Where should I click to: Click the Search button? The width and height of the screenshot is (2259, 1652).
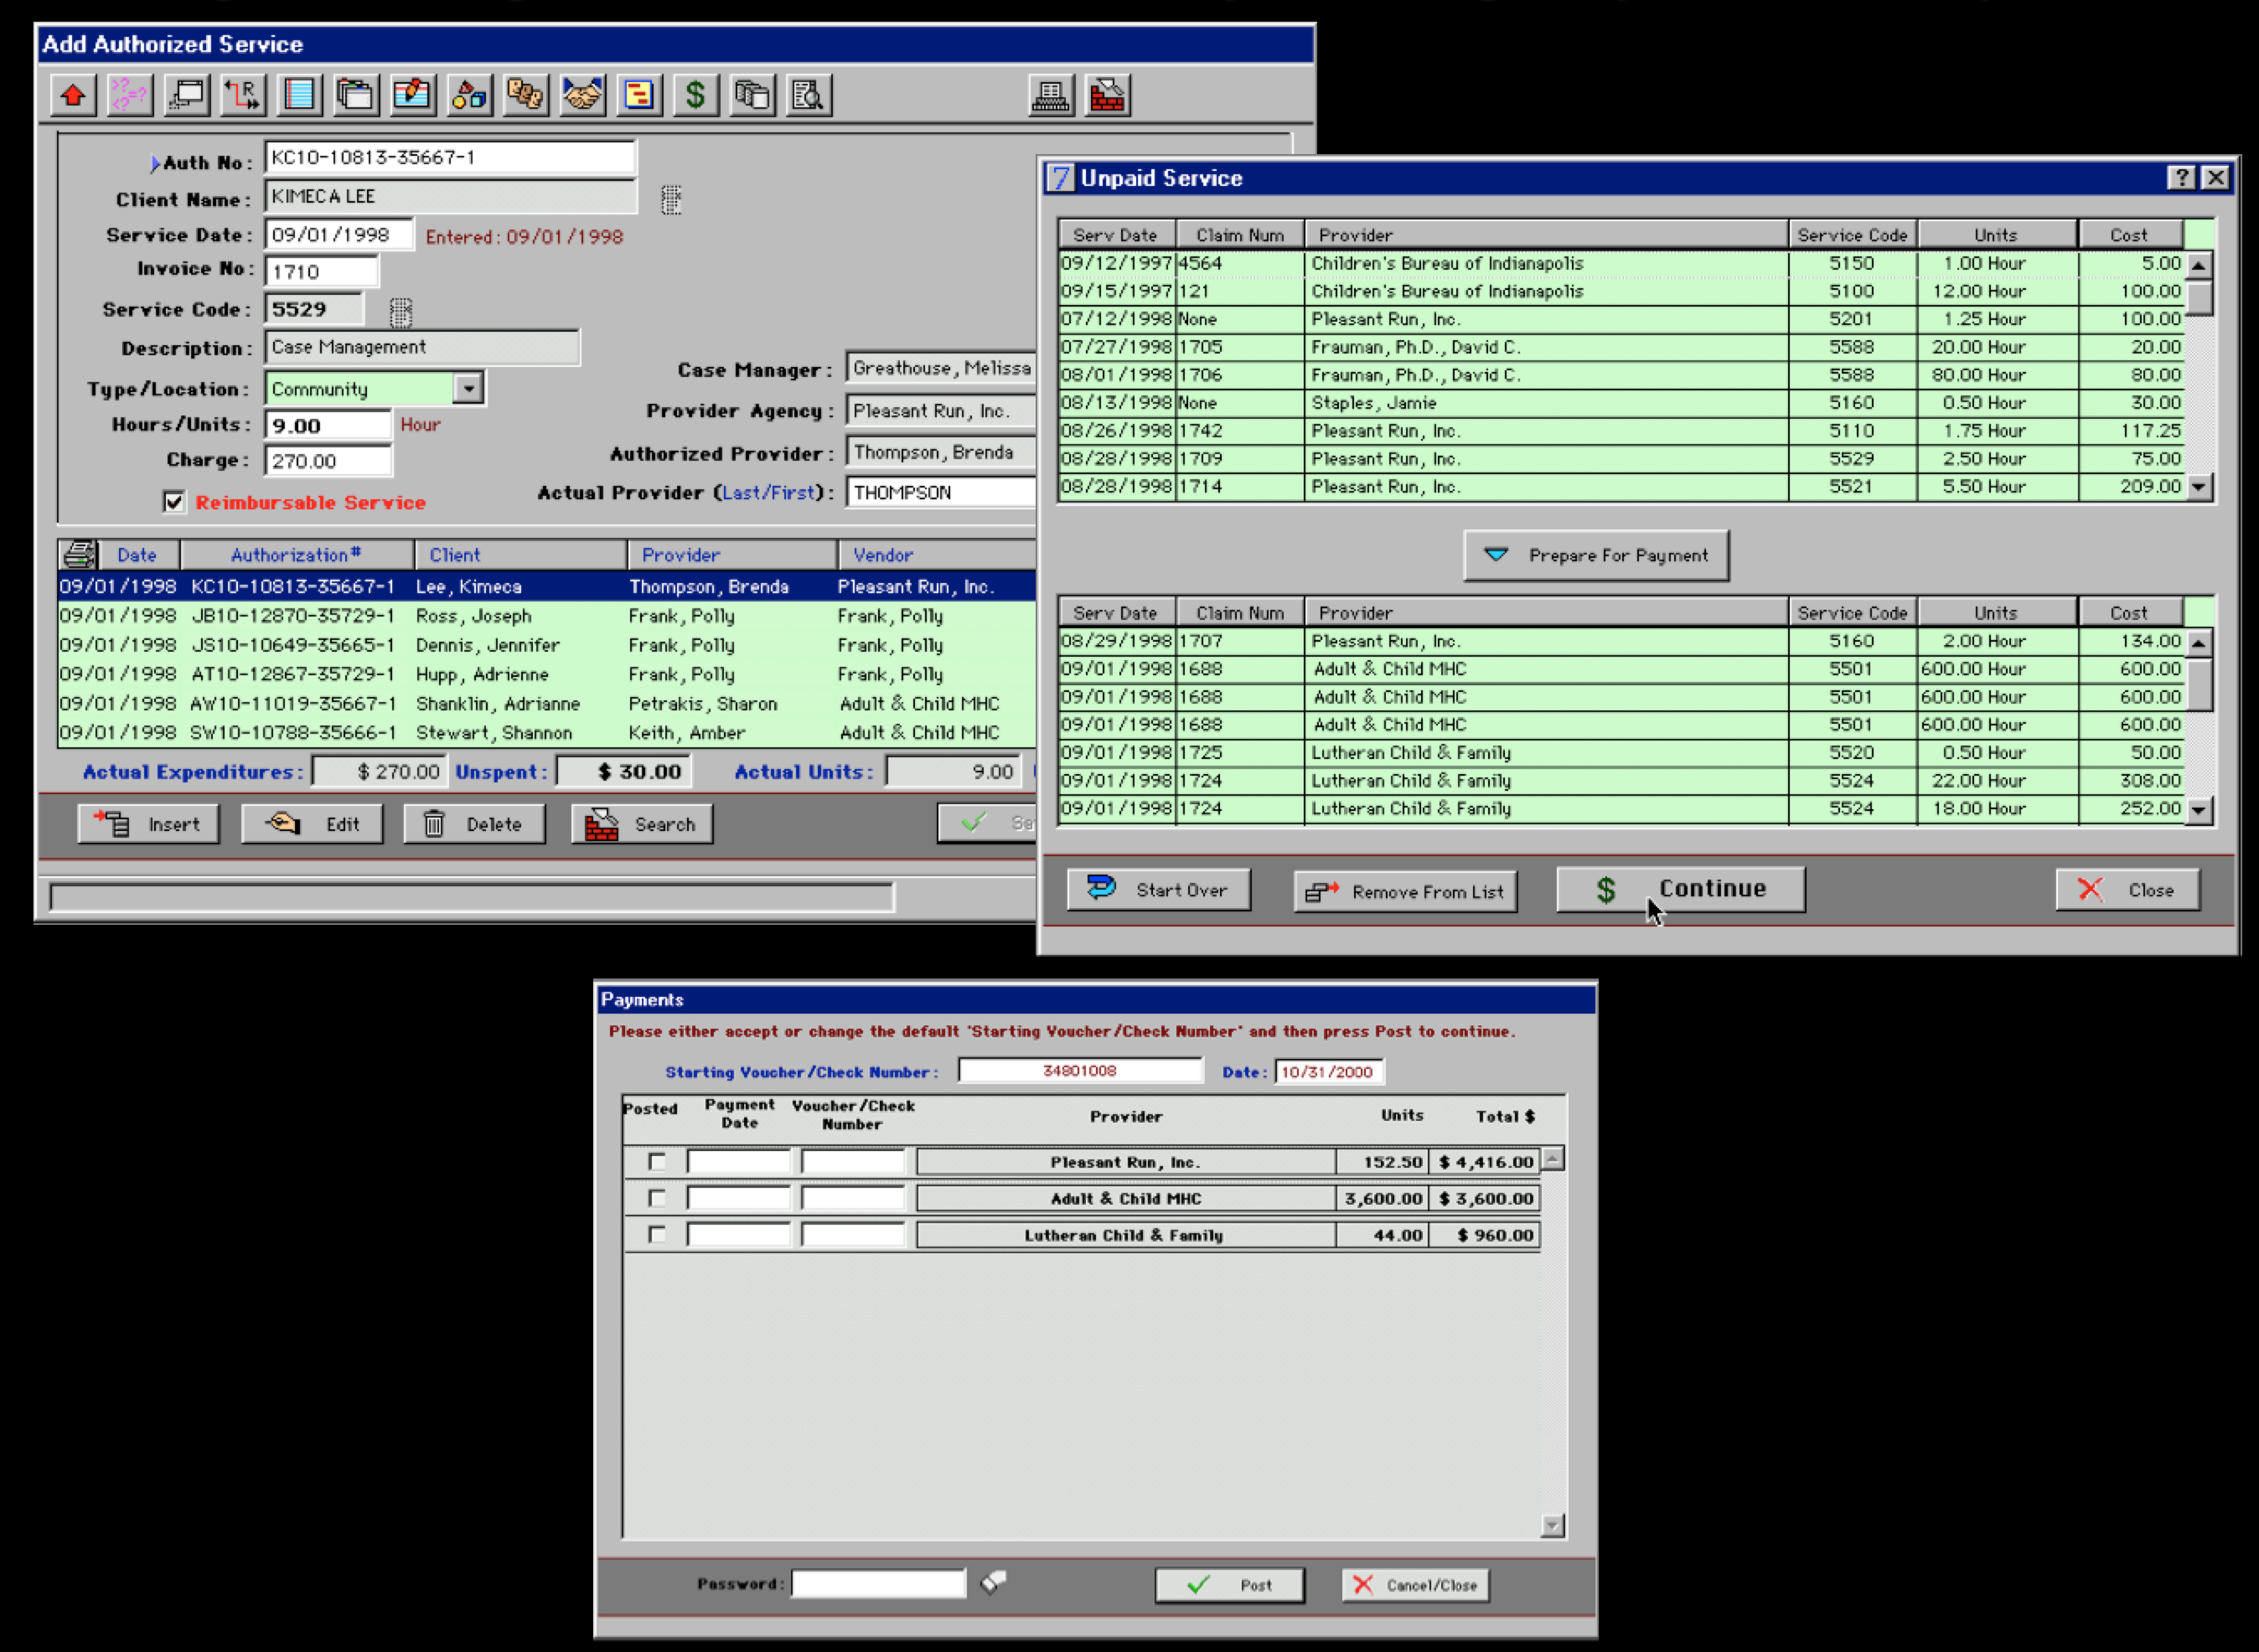(x=642, y=824)
